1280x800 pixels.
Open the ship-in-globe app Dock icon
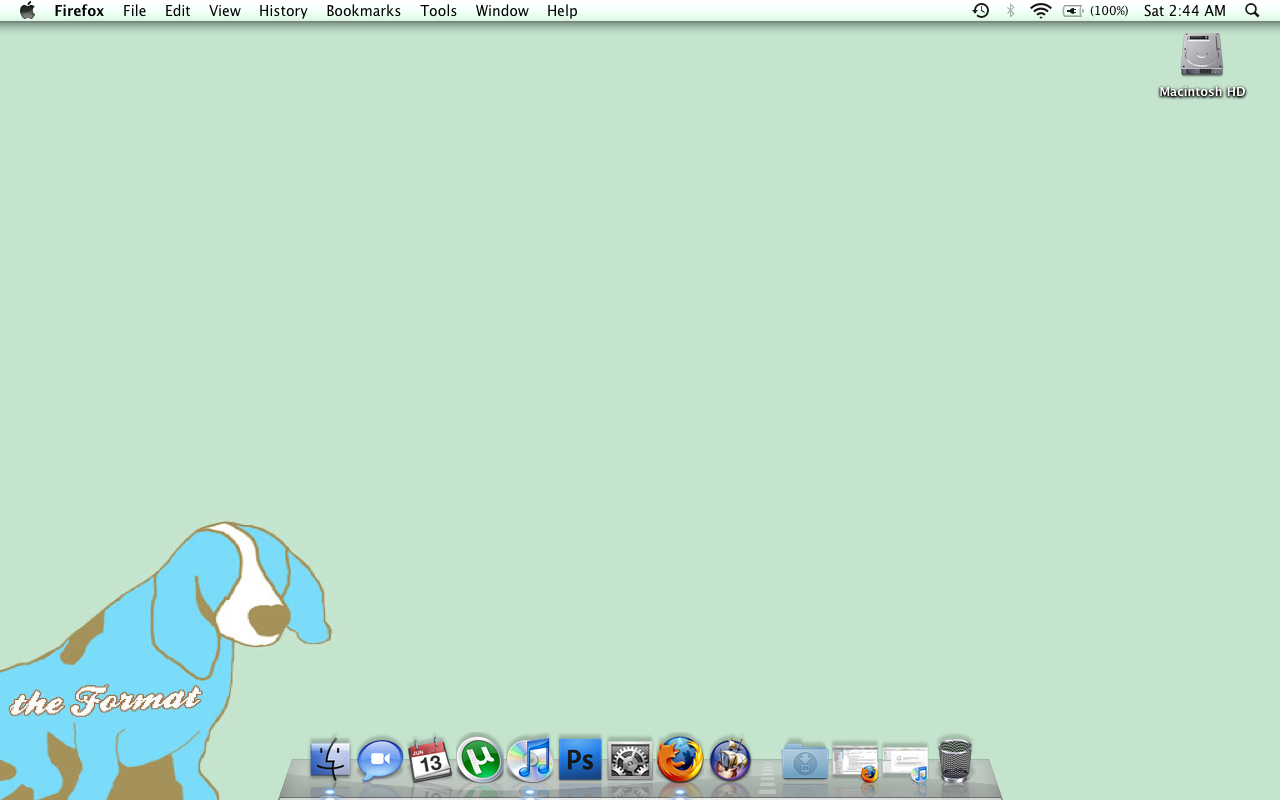[730, 760]
